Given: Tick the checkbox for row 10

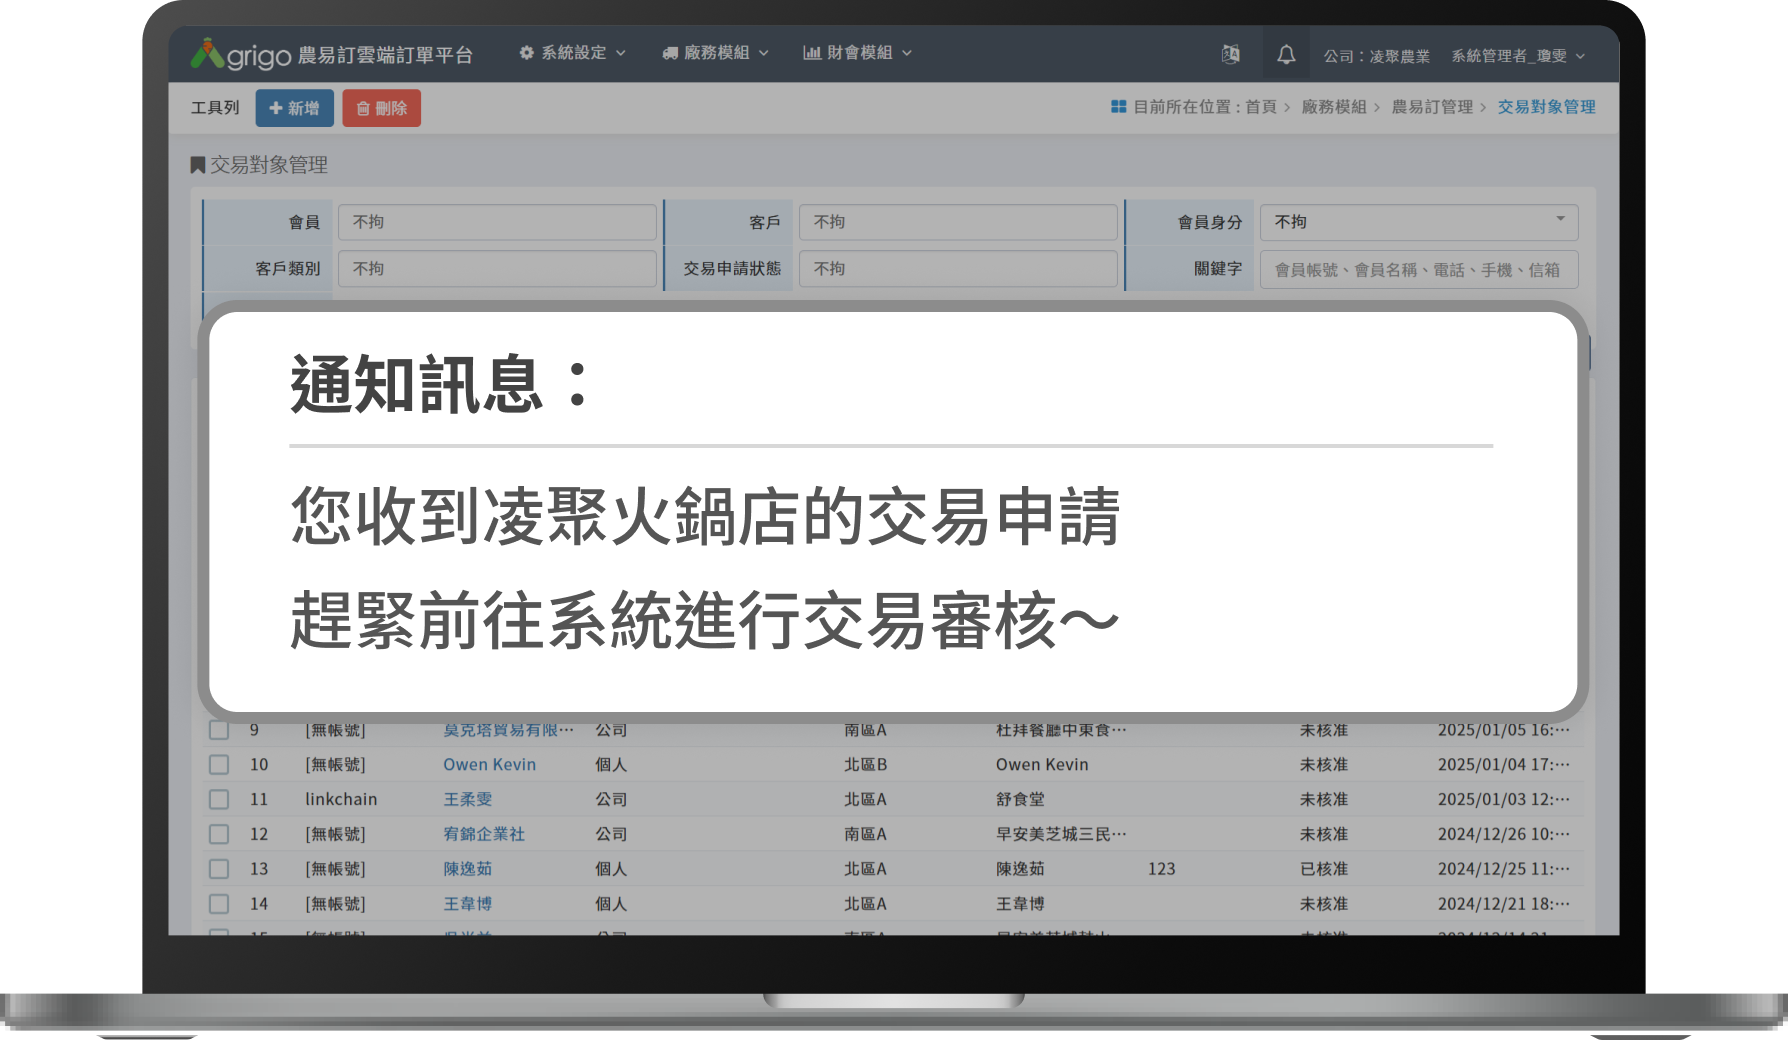Looking at the screenshot, I should point(219,765).
